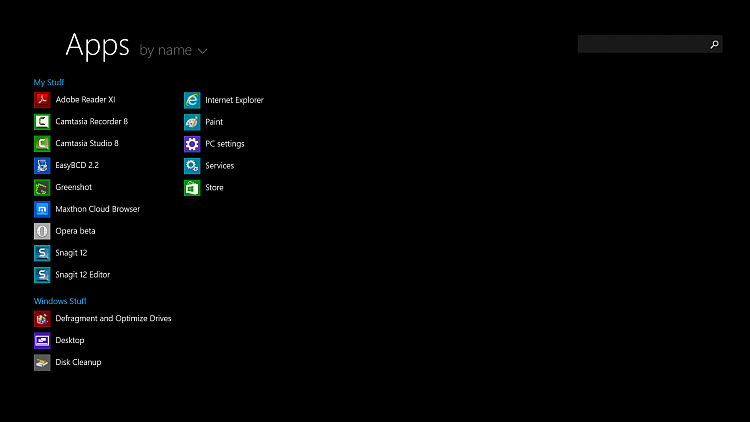This screenshot has height=422, width=750.
Task: Click the 'Camtasia Recorder 8' label
Action: point(92,122)
